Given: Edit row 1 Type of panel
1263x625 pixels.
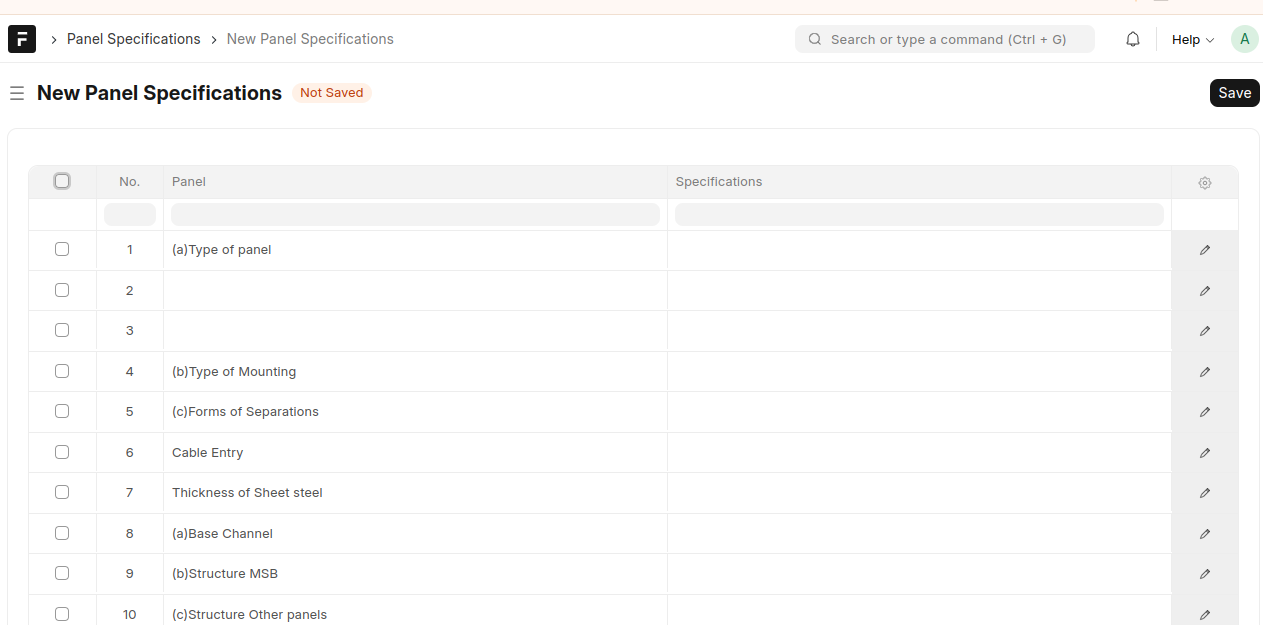Looking at the screenshot, I should [1204, 250].
